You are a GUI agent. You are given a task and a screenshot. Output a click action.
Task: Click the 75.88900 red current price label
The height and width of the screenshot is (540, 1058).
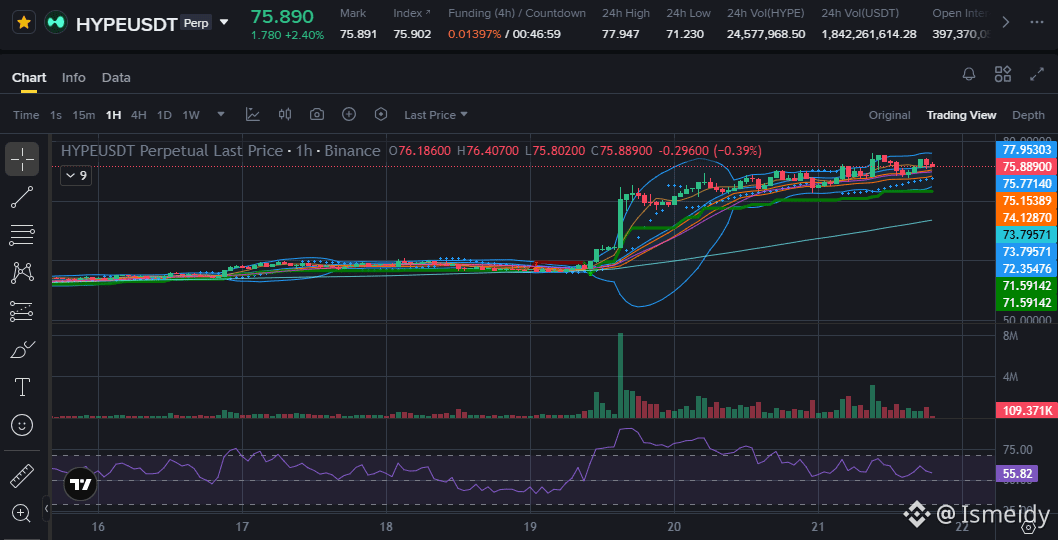(x=1027, y=167)
